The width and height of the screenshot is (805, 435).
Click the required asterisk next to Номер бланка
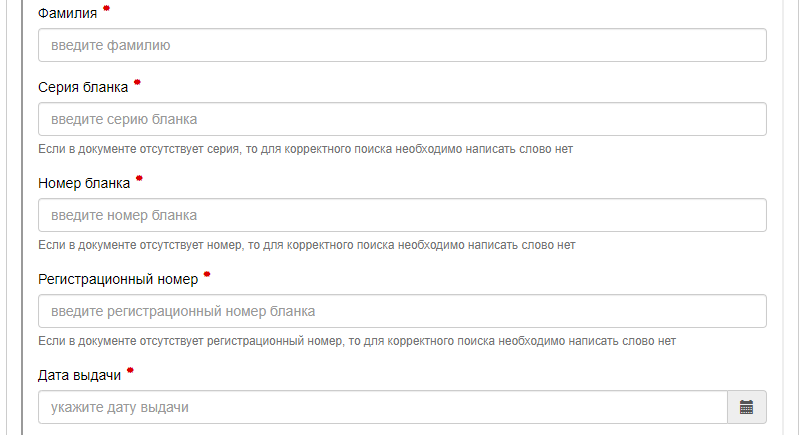[139, 179]
